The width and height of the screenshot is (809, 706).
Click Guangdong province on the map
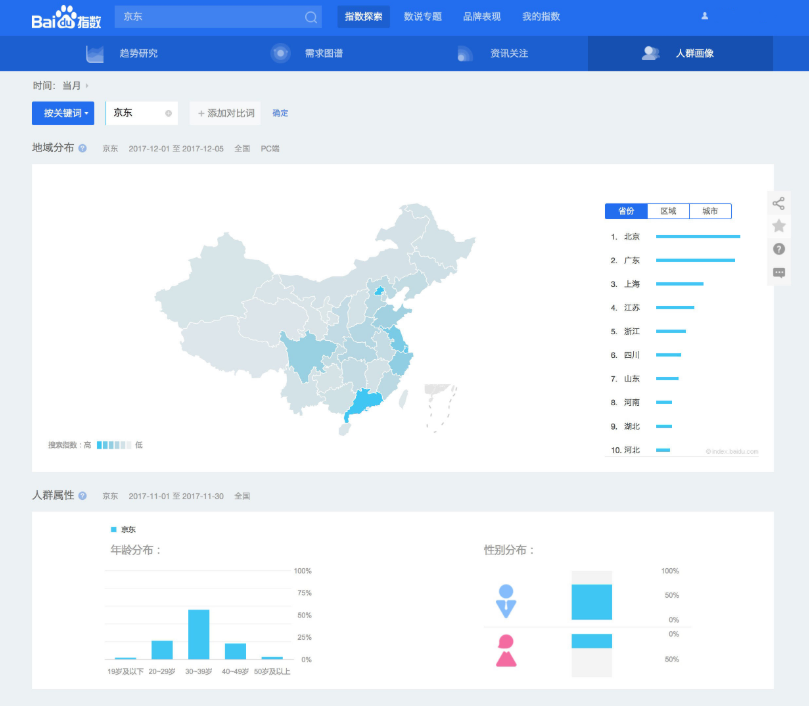click(x=366, y=402)
